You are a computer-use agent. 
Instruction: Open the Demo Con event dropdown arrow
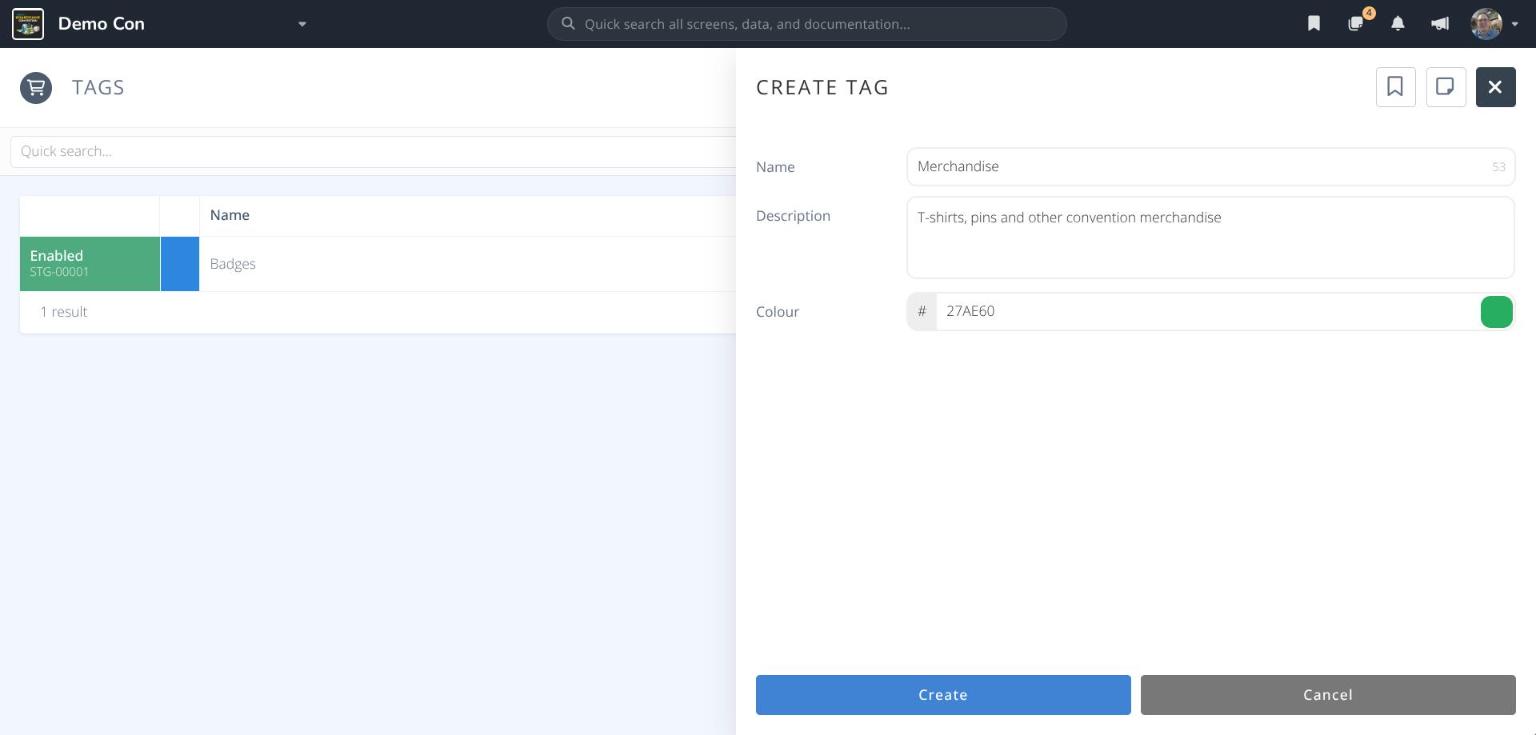302,24
